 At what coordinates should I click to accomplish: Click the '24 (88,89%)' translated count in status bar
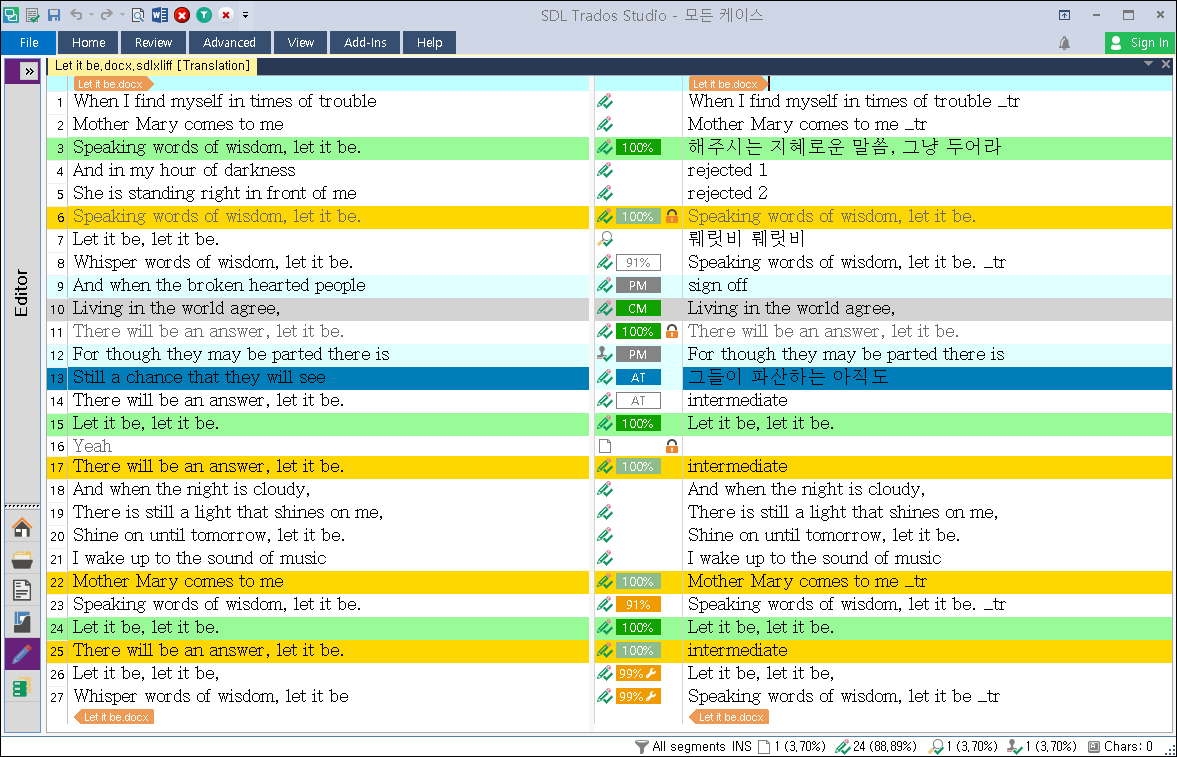click(884, 746)
